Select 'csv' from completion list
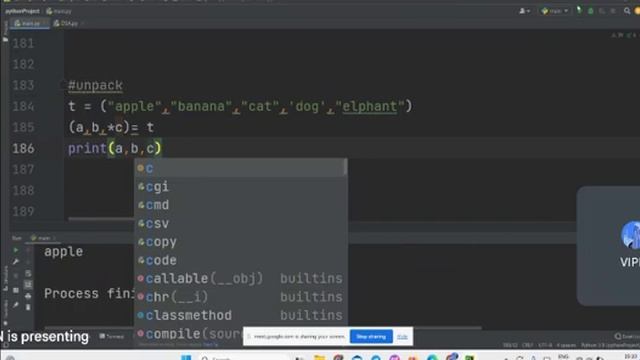Viewport: 640px width, 360px height. [x=240, y=223]
